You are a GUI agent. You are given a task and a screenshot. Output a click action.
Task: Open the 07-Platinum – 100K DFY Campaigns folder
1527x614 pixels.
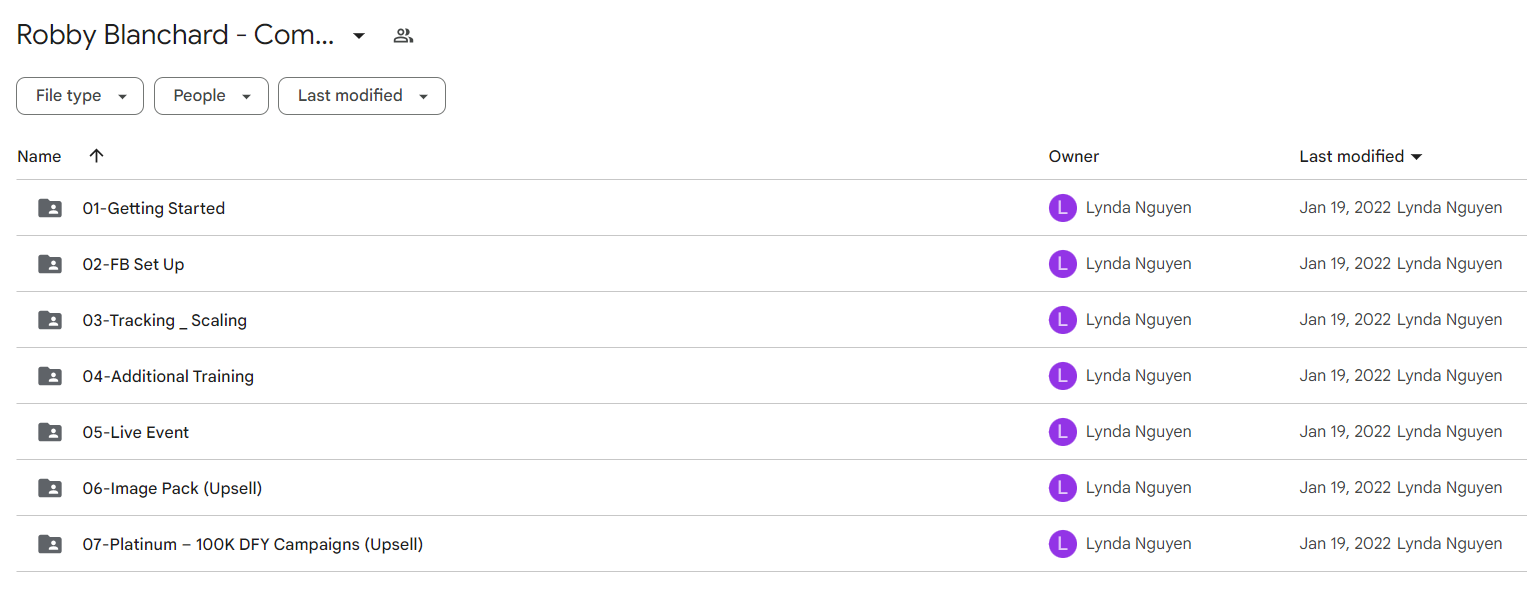[x=252, y=544]
